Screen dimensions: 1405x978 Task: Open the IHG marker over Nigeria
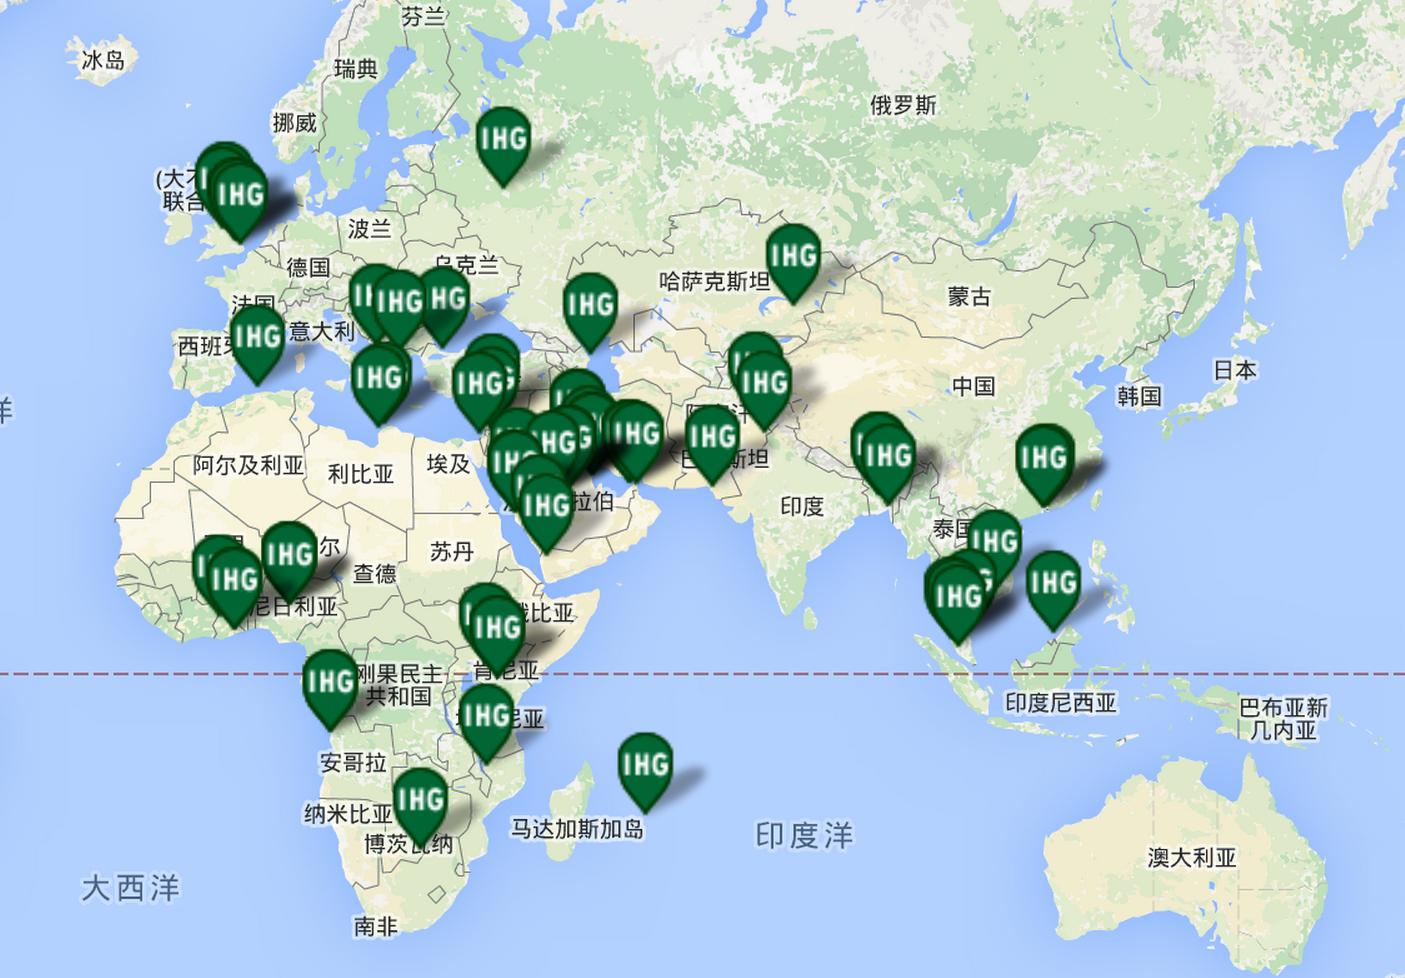[290, 561]
